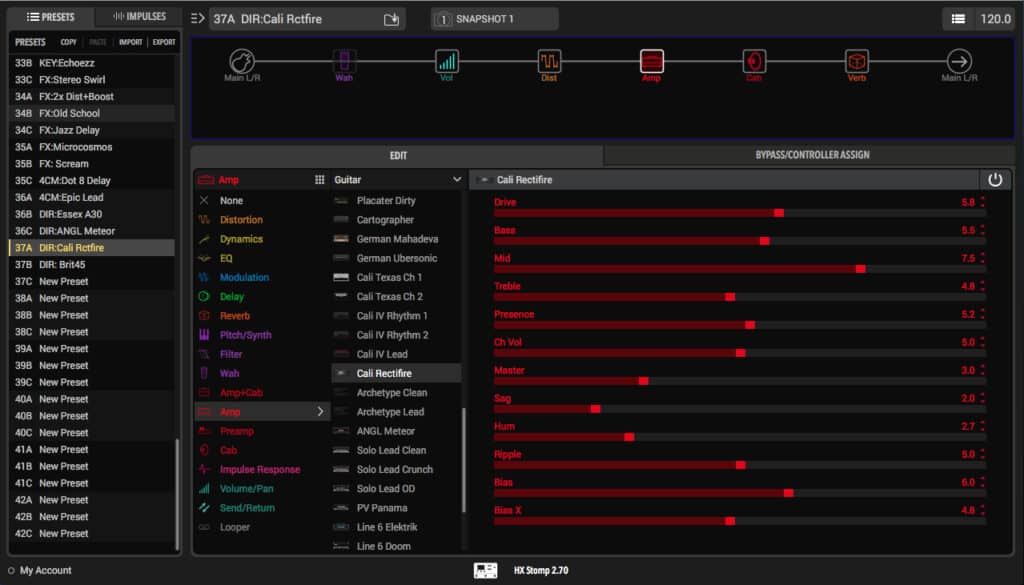This screenshot has height=585, width=1024.
Task: Click the Bias slider bar
Action: click(x=739, y=493)
